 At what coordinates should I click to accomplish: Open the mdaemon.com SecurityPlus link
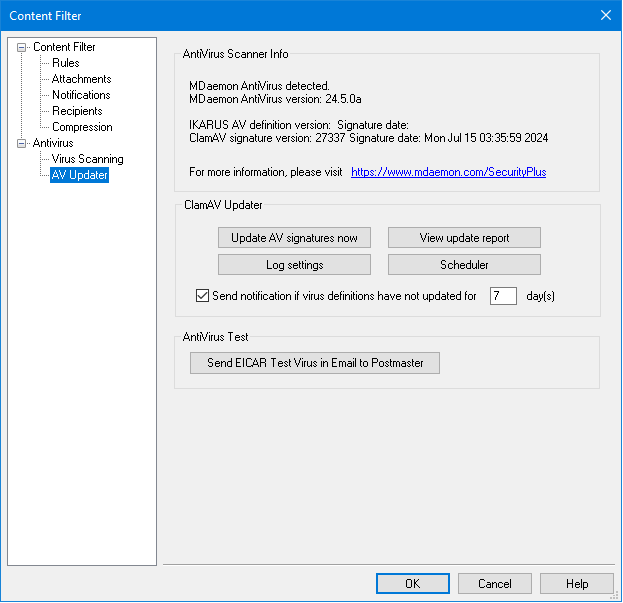pos(448,172)
